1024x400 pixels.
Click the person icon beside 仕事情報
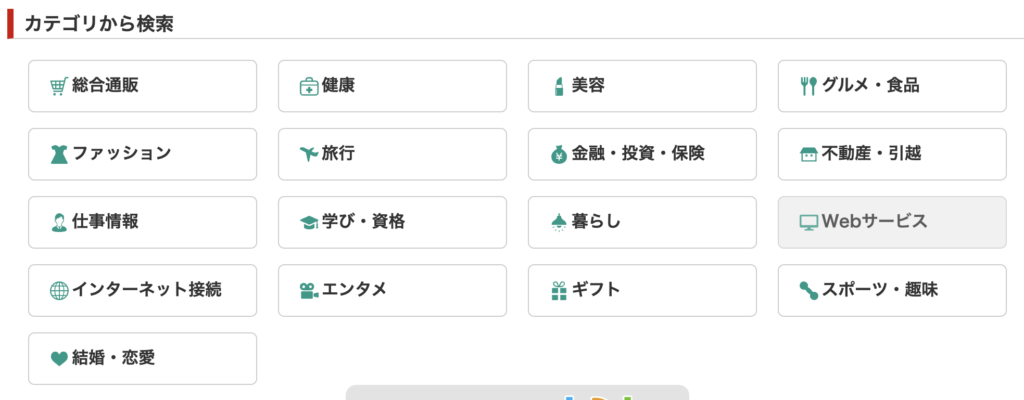click(59, 223)
